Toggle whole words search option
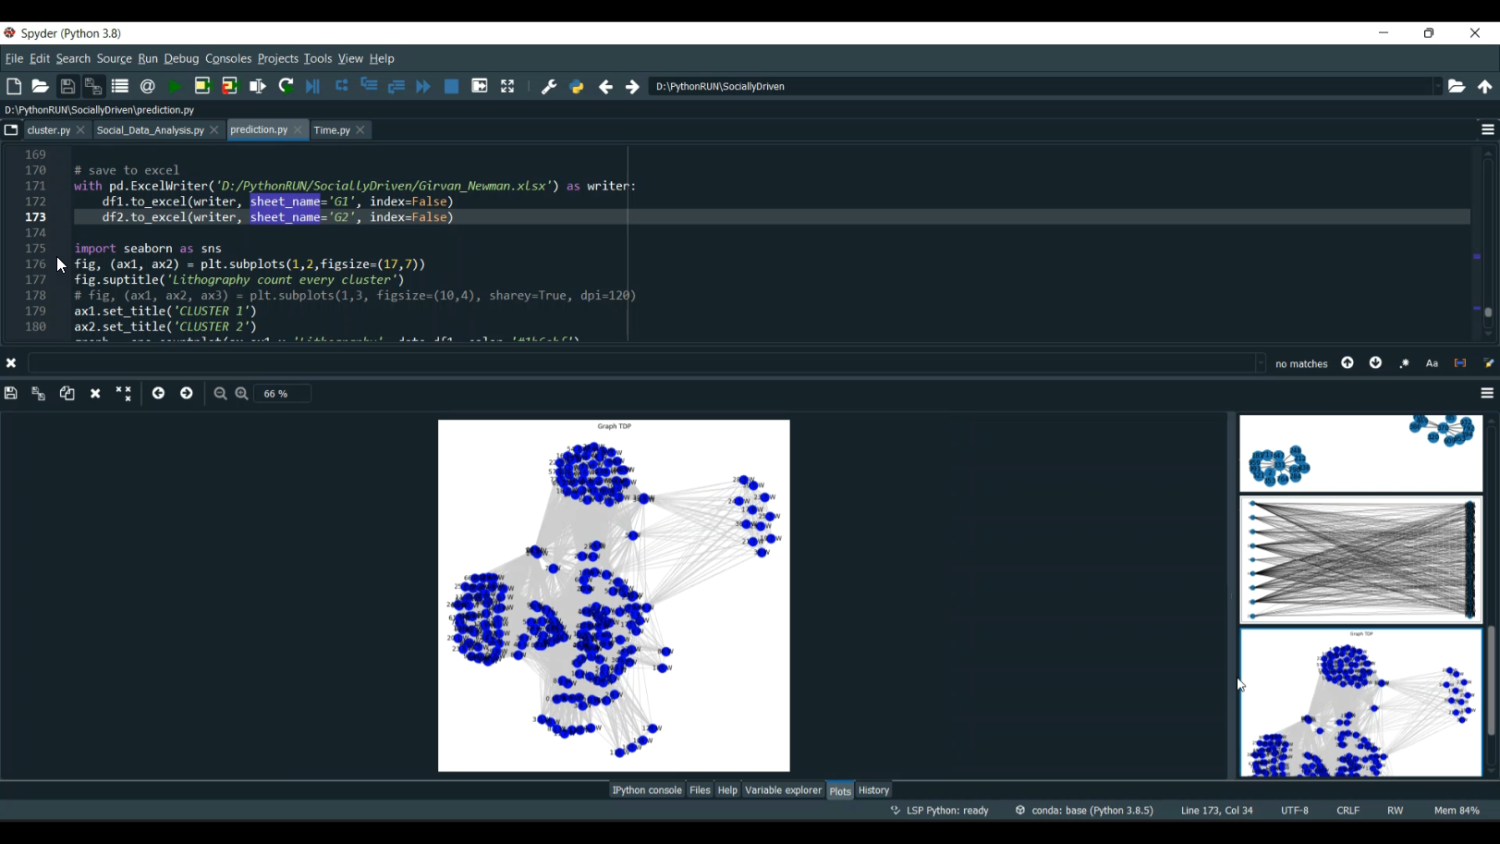Viewport: 1500px width, 844px height. point(1460,364)
